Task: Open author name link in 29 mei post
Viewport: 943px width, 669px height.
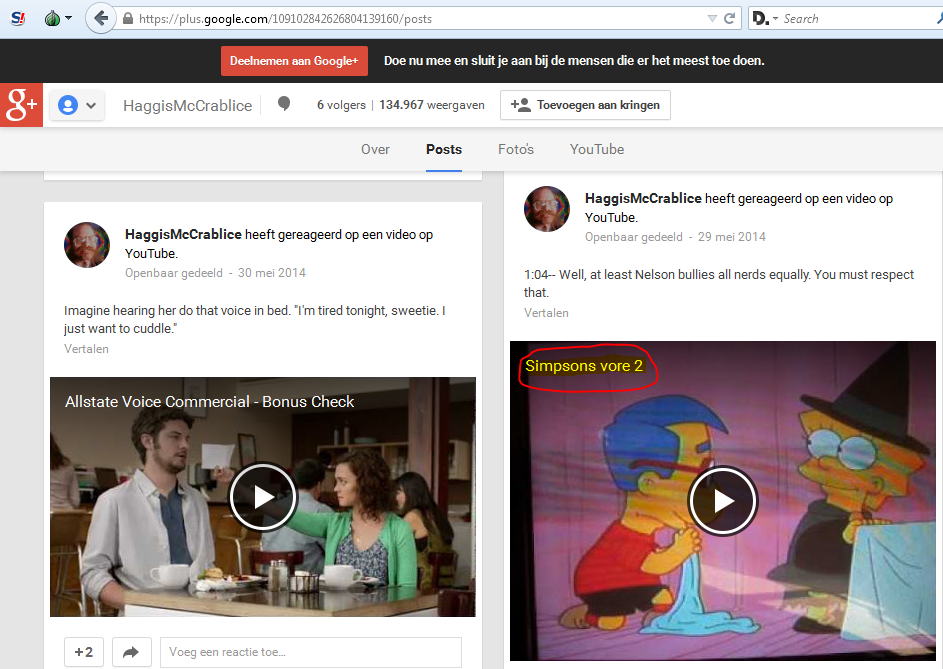Action: [644, 199]
